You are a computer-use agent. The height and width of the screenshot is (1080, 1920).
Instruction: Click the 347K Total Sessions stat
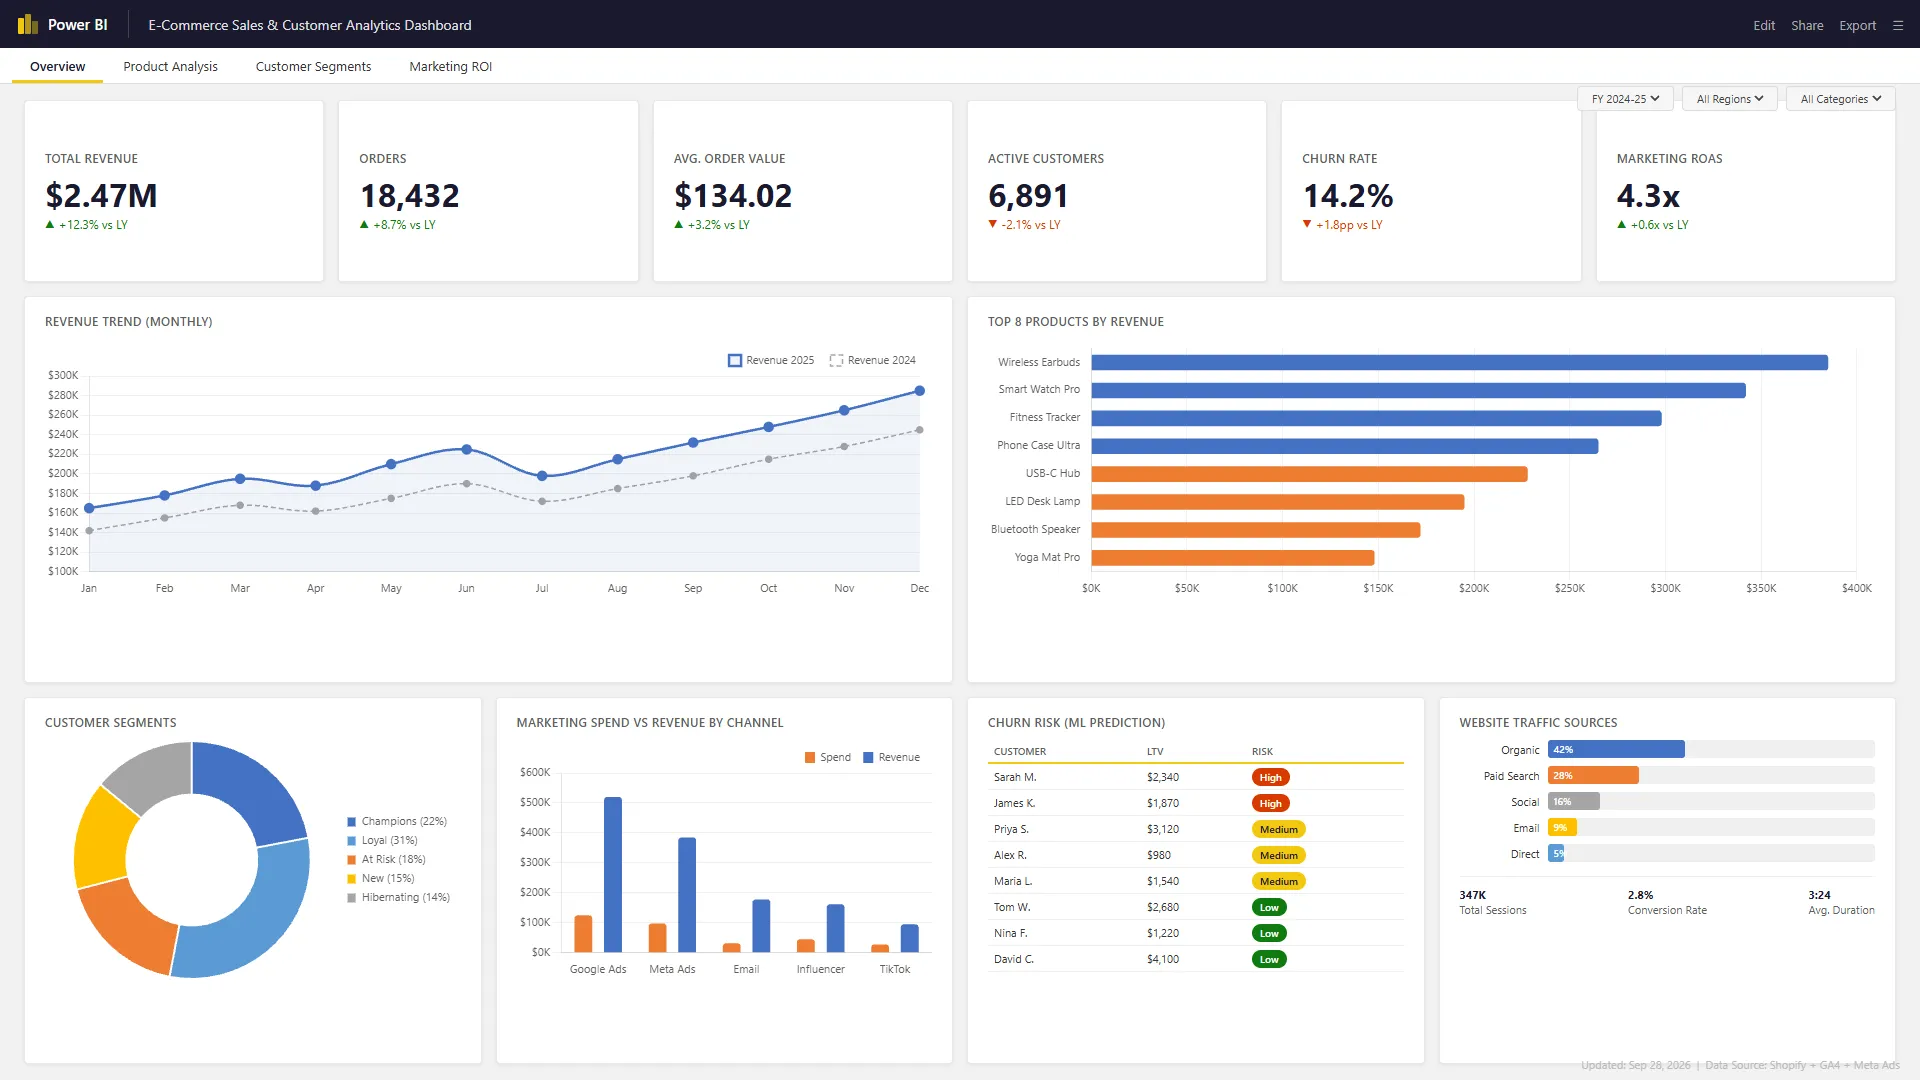pos(1492,902)
